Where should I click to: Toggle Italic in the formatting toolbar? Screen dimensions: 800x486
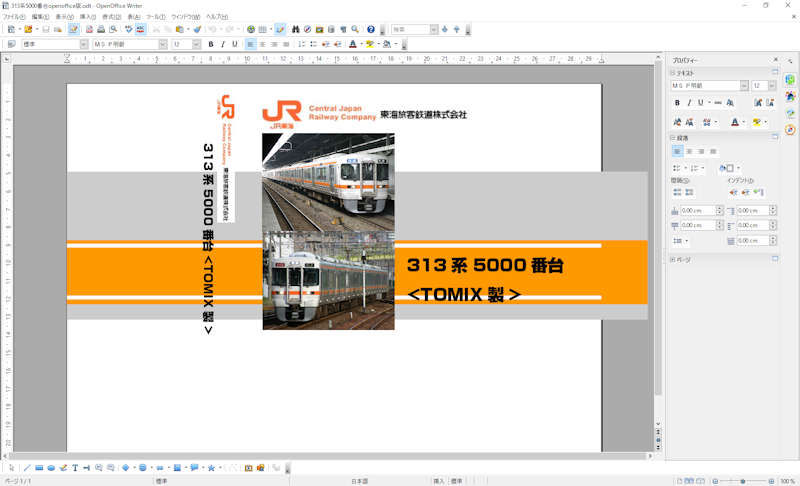[223, 44]
